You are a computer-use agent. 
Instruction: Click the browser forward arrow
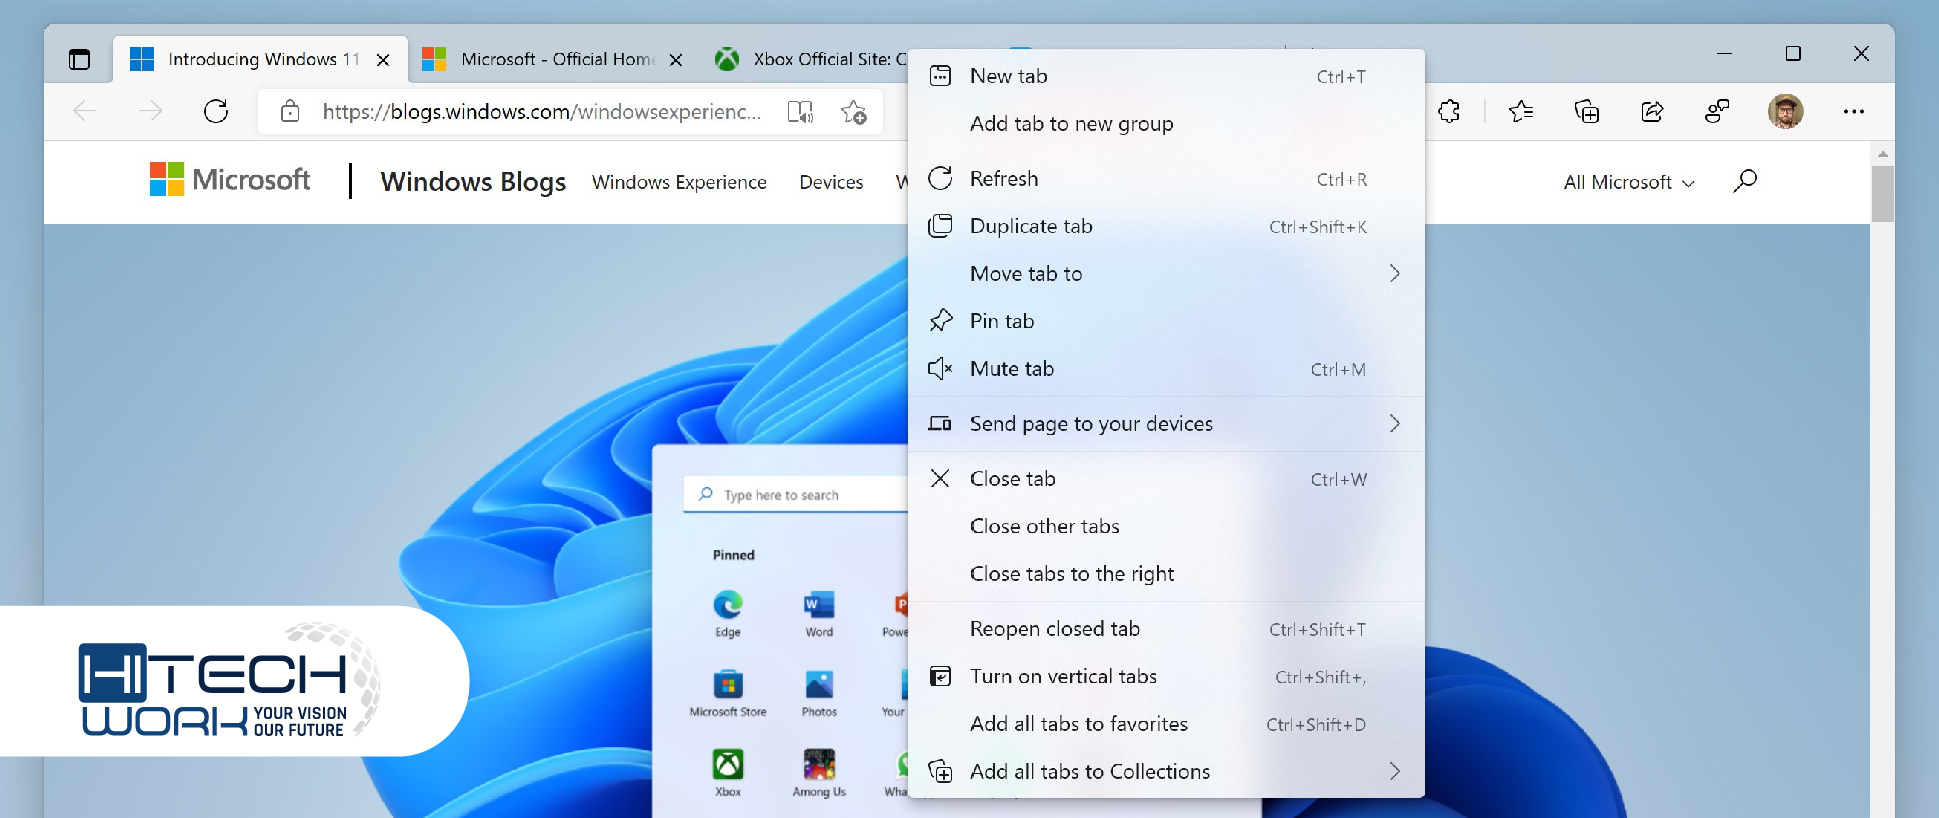[150, 111]
